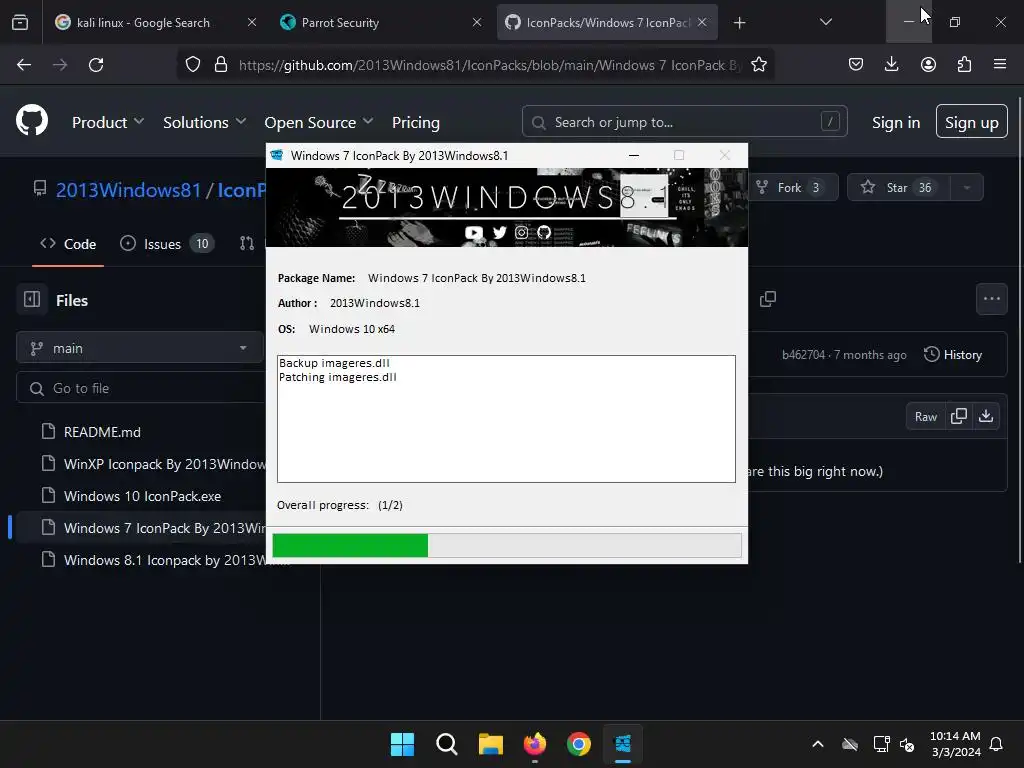
Task: Download raw file icon
Action: 986,416
